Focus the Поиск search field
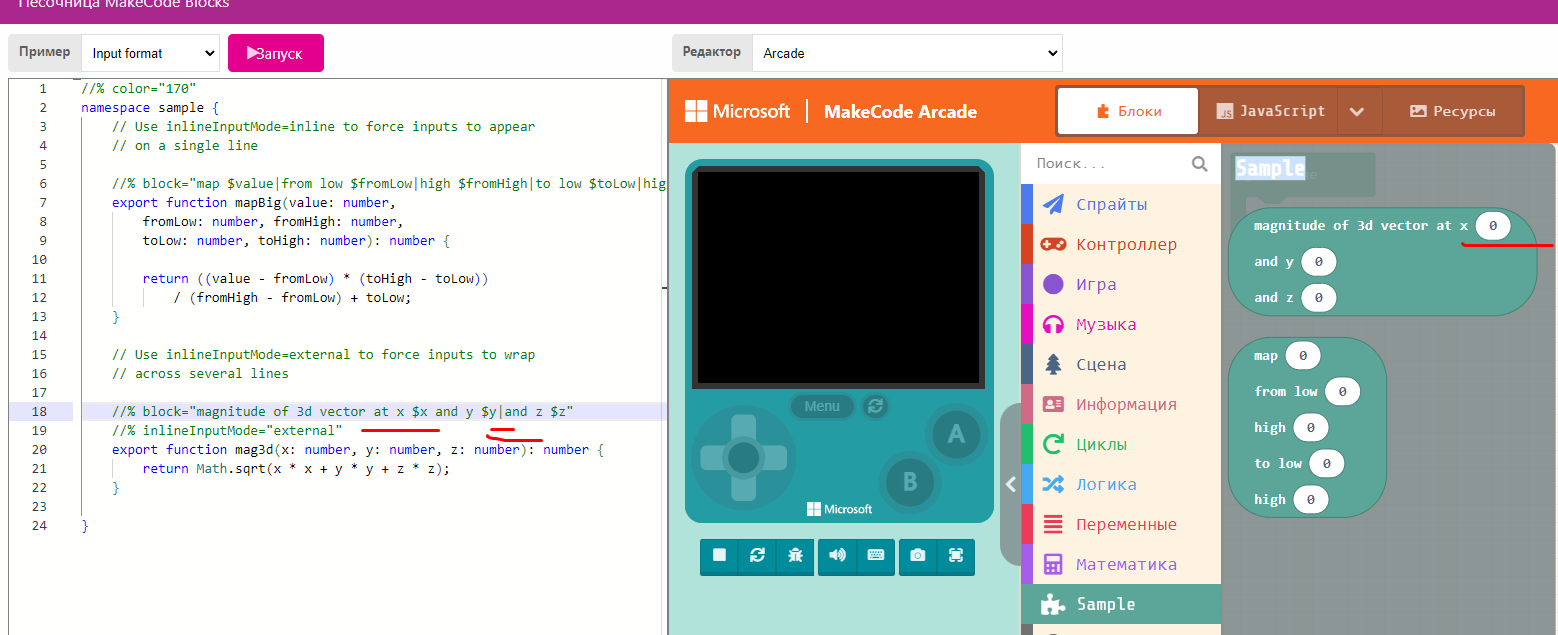Image resolution: width=1558 pixels, height=635 pixels. click(1110, 163)
